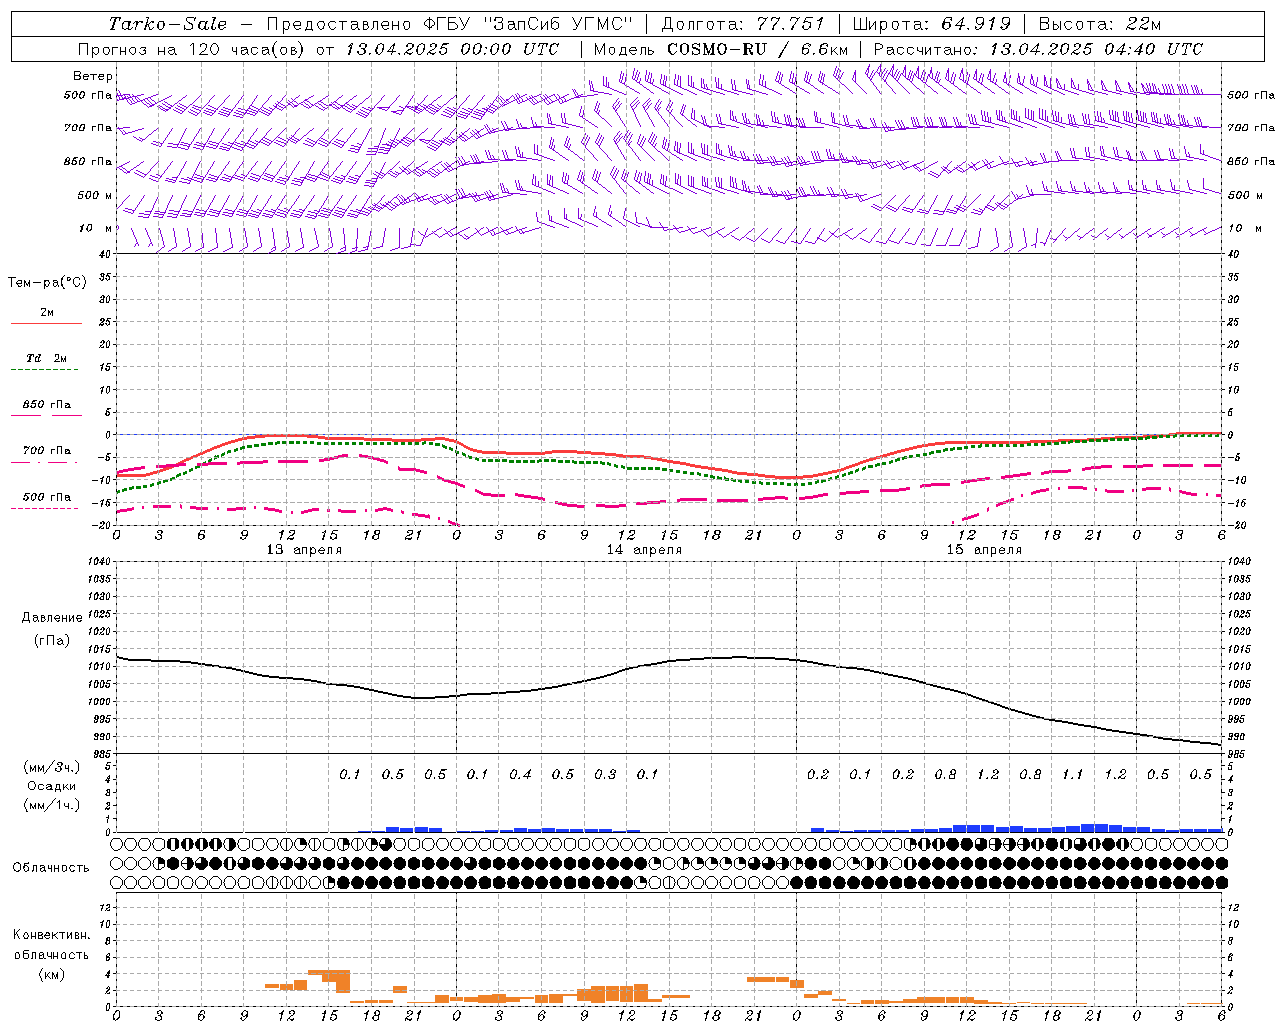Click the 2м temperature legend entry

[47, 312]
